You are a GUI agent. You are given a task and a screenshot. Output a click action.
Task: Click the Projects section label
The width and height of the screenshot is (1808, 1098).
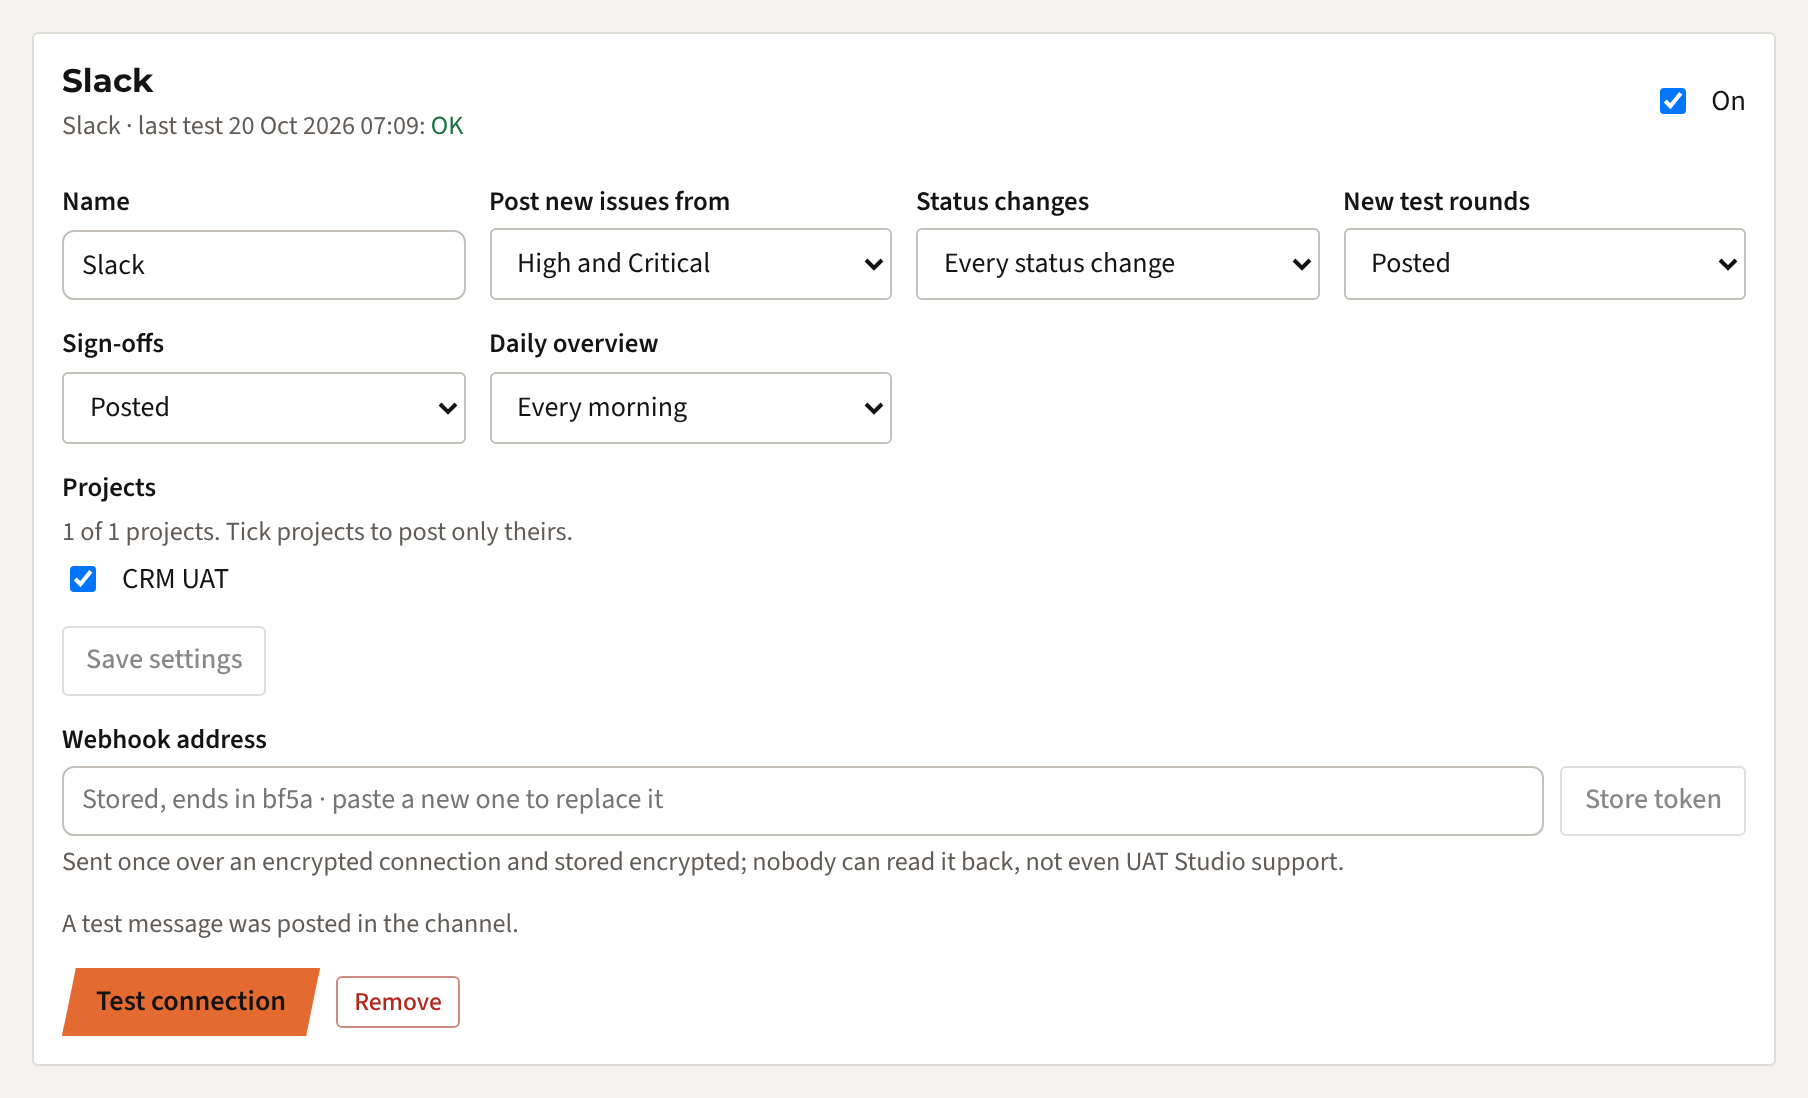click(x=109, y=488)
